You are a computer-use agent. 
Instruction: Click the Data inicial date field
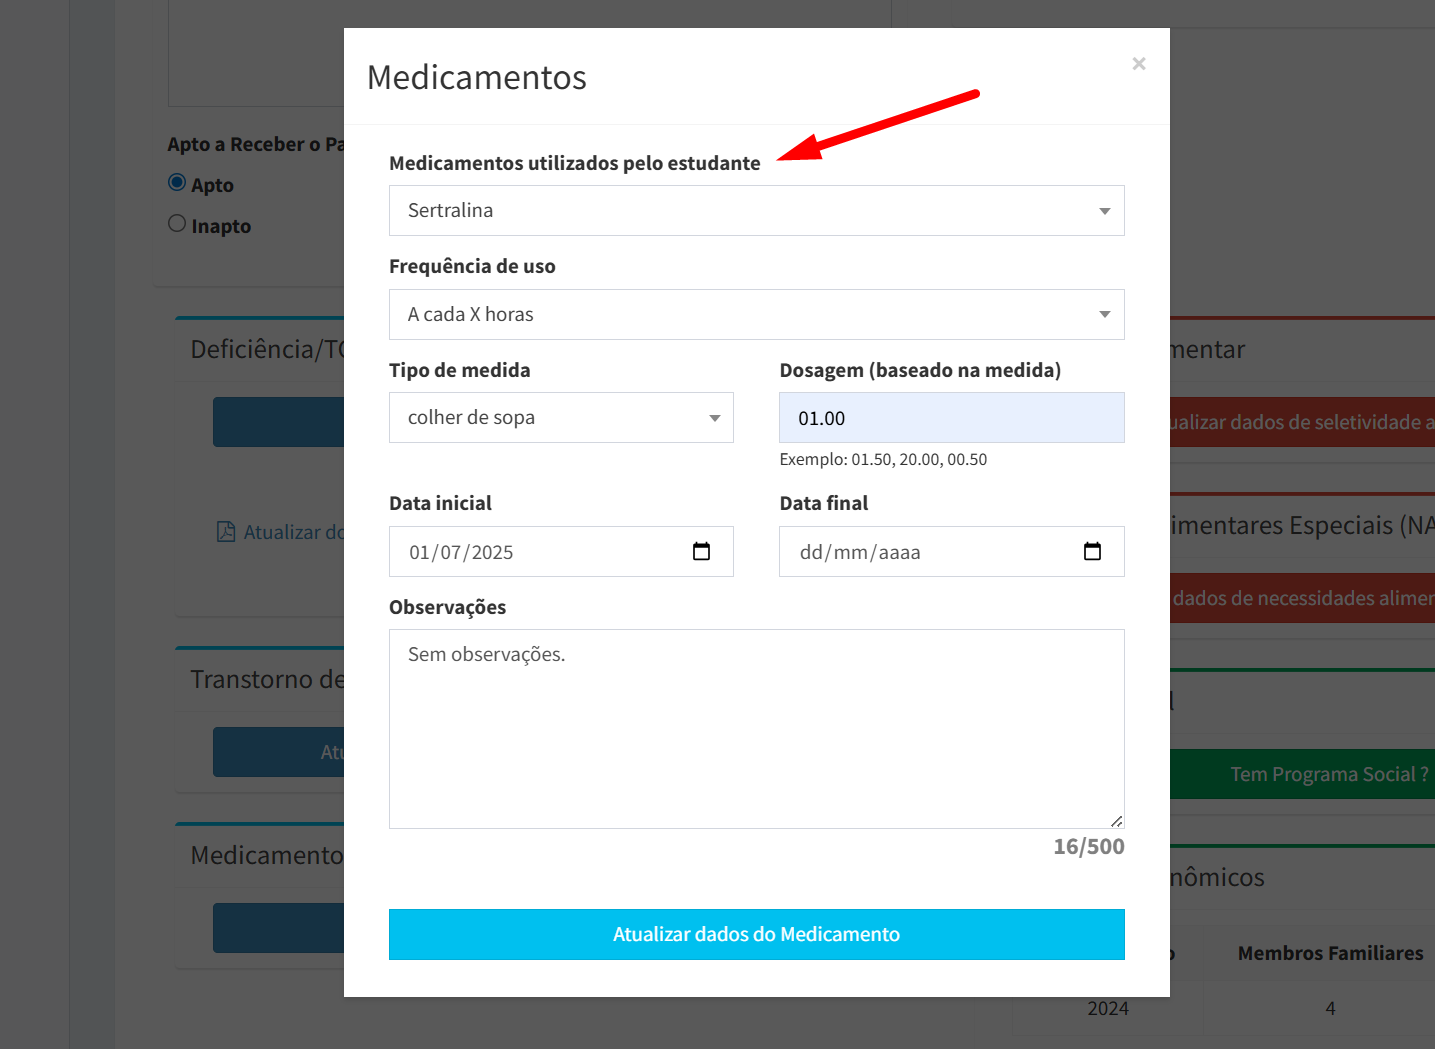click(561, 552)
